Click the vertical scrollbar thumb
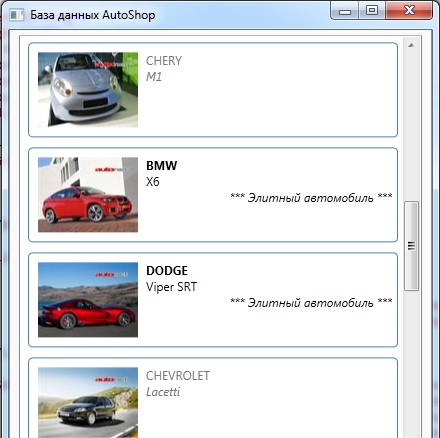The image size is (440, 438). coord(411,246)
